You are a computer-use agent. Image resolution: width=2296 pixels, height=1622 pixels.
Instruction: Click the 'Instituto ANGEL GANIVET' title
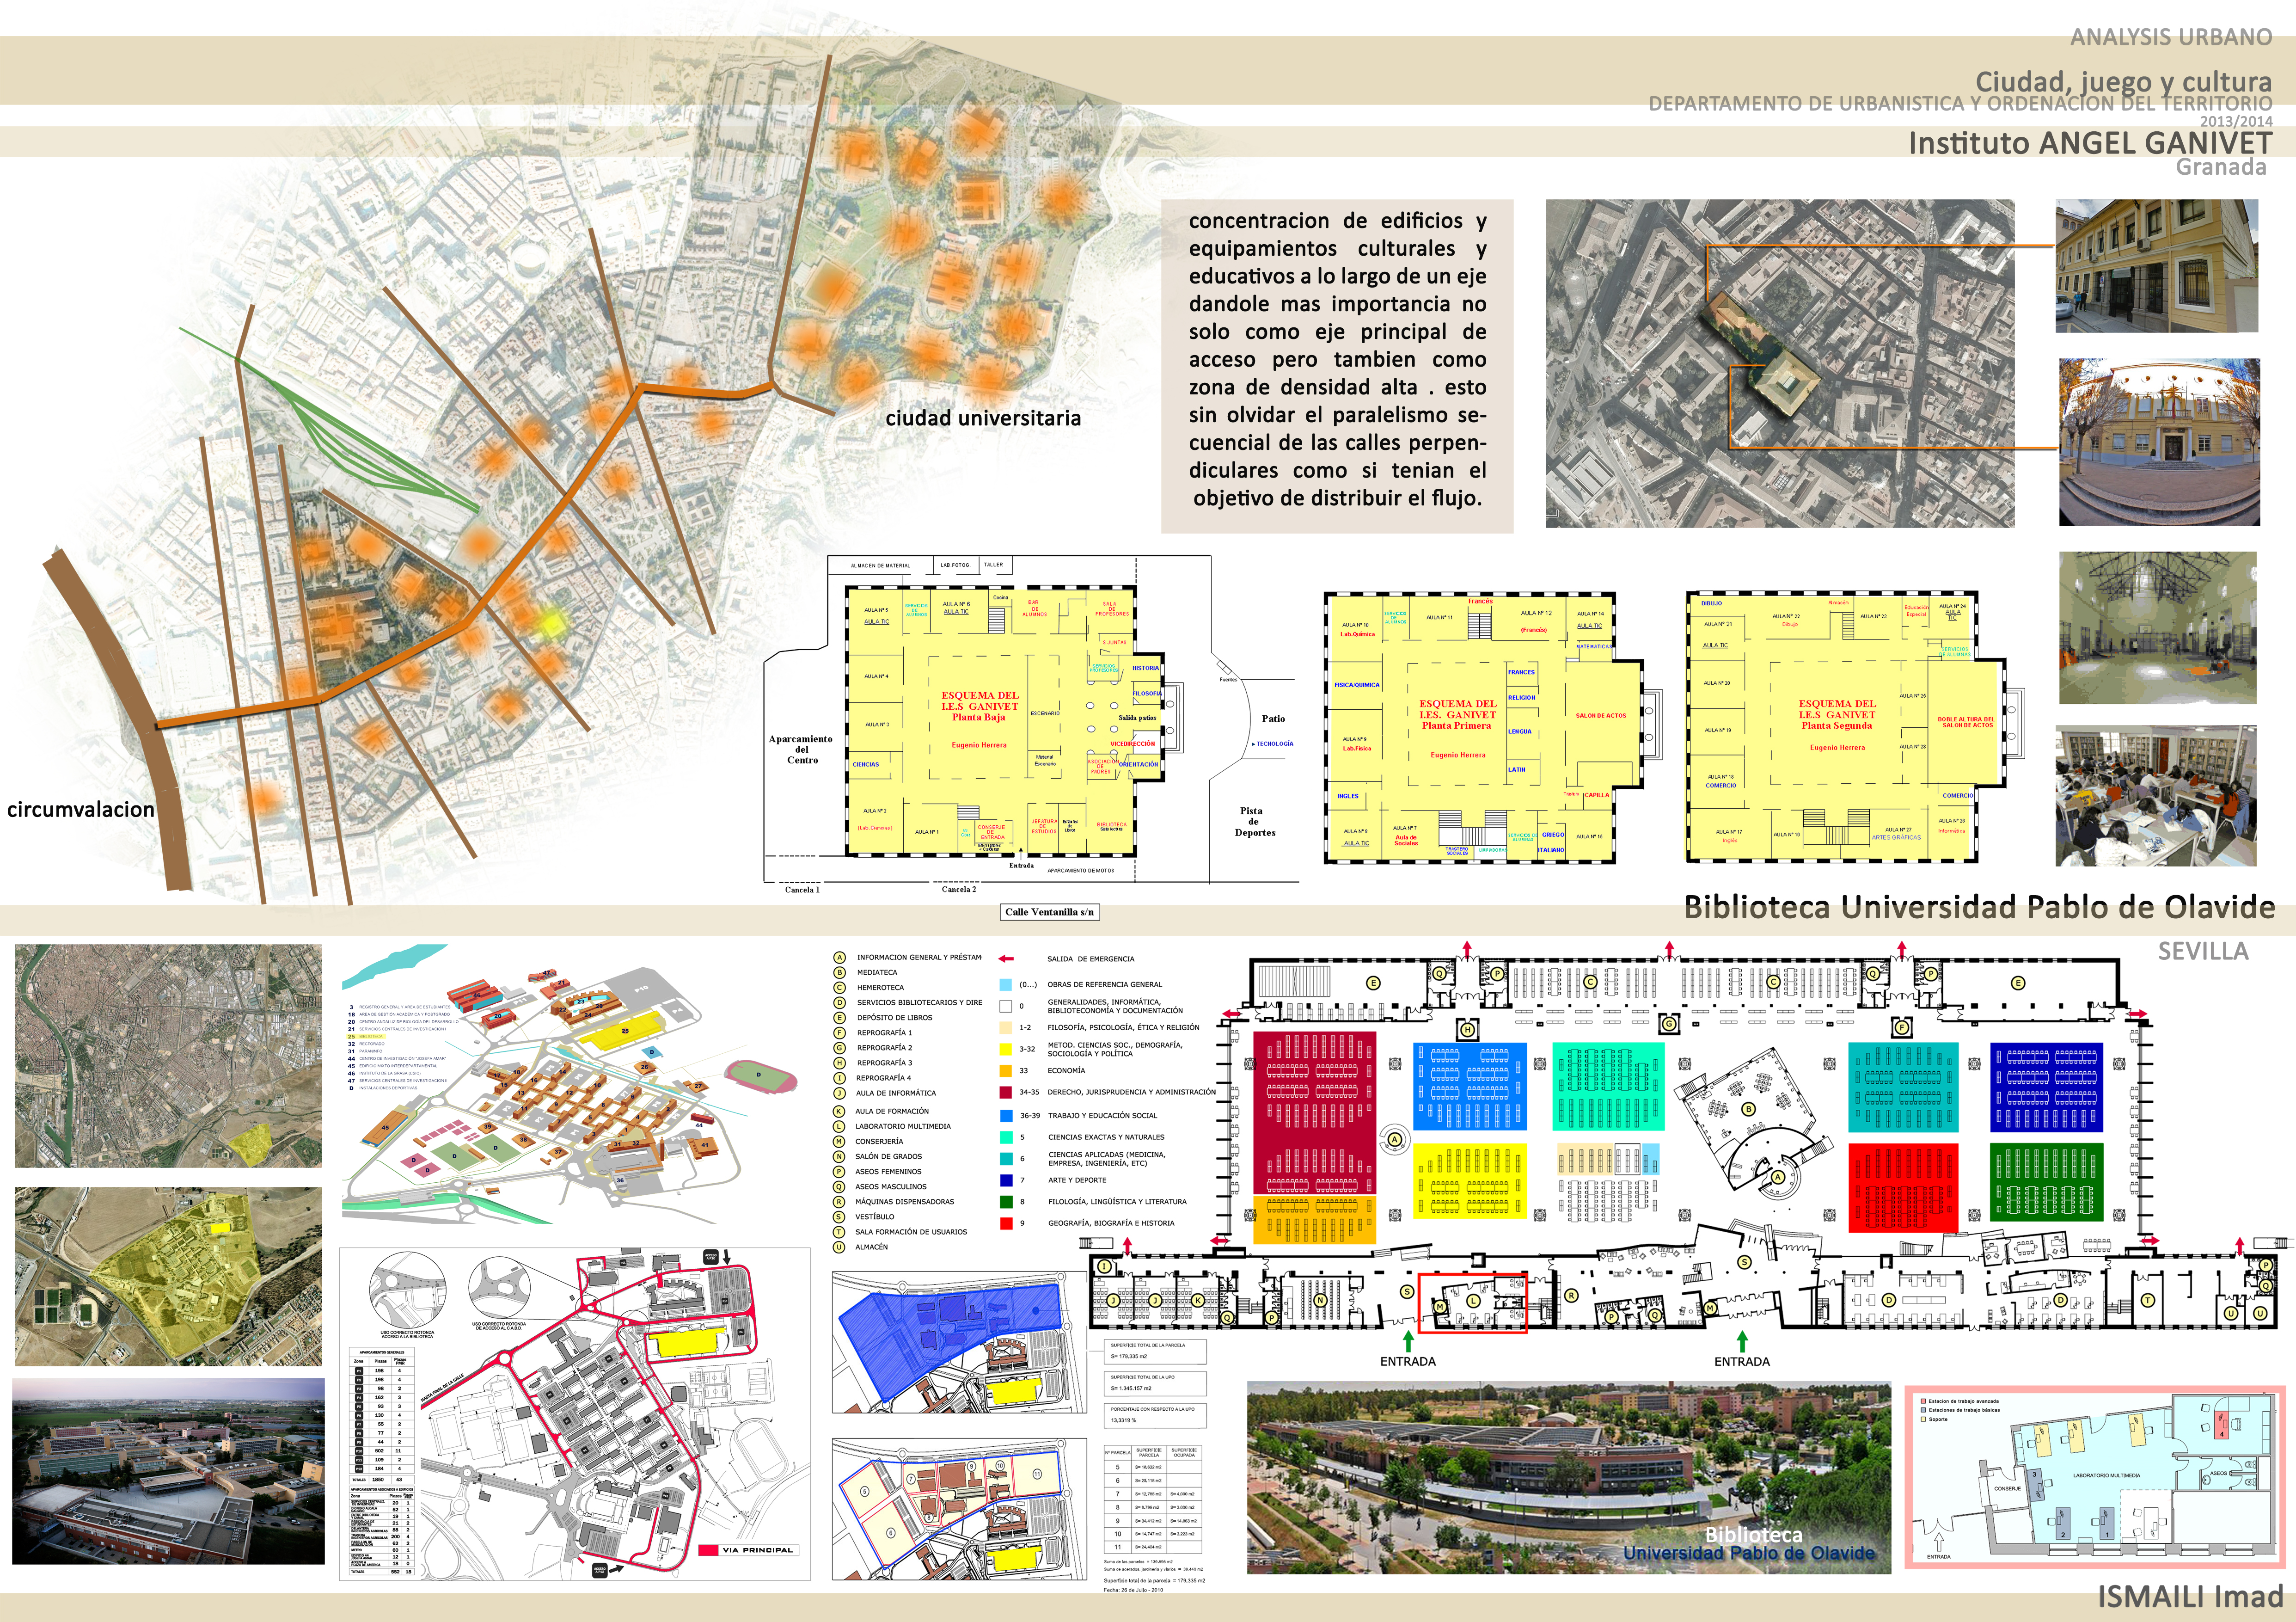pyautogui.click(x=2090, y=143)
